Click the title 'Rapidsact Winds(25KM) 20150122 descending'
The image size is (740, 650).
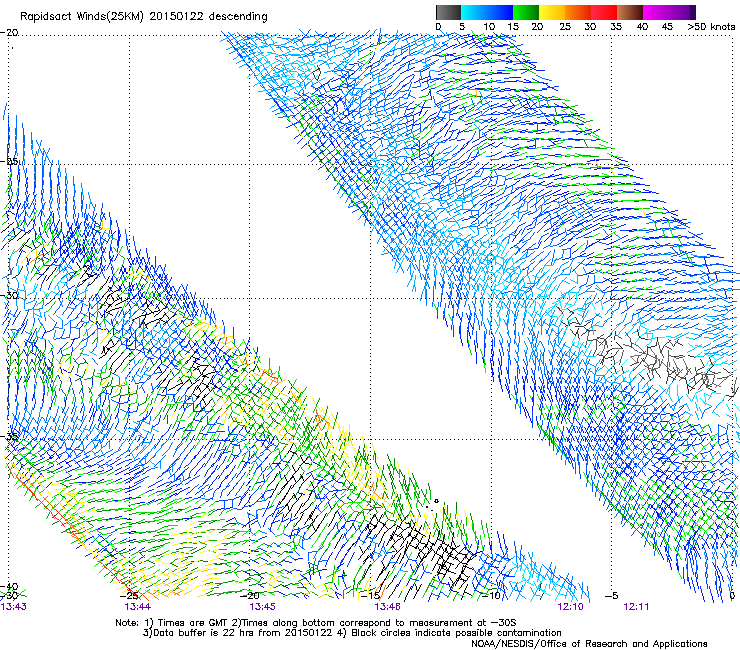[x=143, y=17]
